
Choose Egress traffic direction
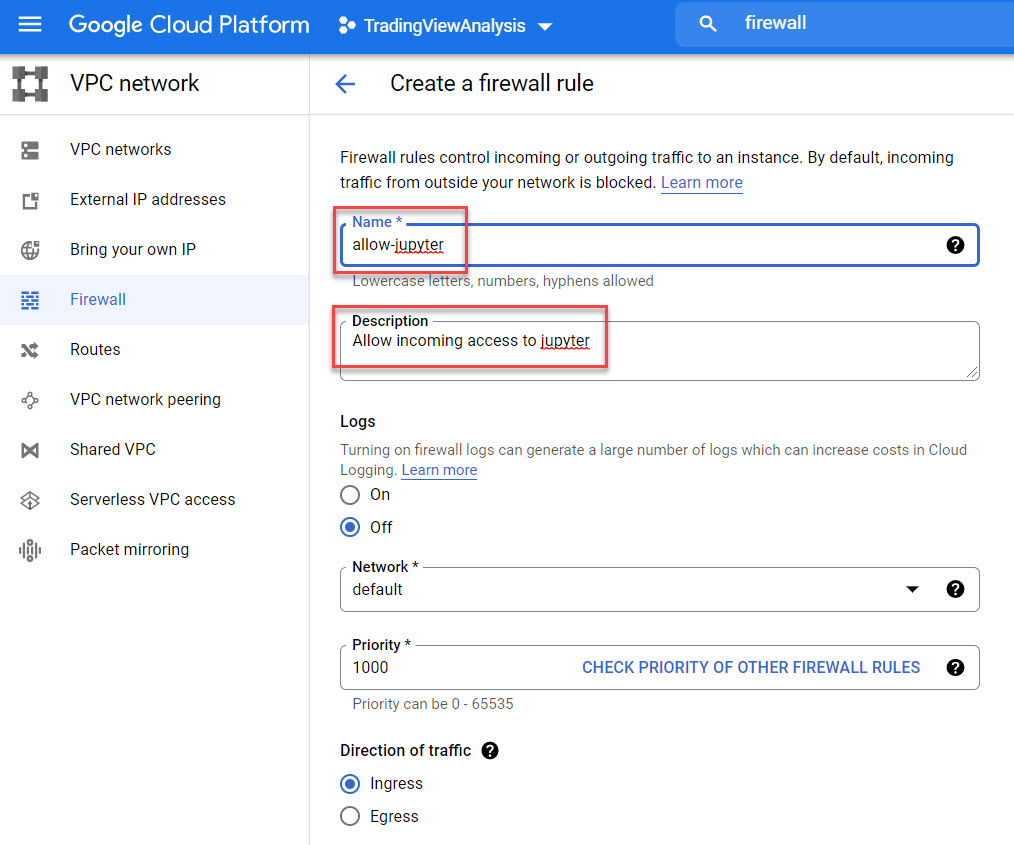click(x=350, y=816)
